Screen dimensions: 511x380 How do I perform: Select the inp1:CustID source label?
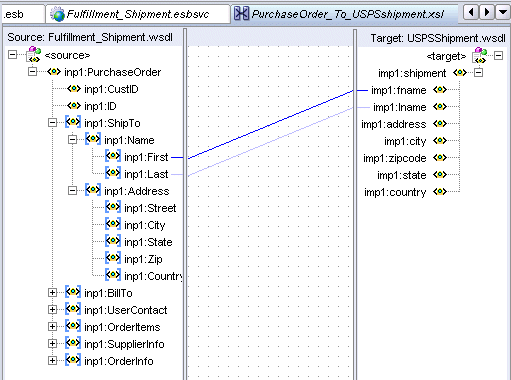click(111, 89)
